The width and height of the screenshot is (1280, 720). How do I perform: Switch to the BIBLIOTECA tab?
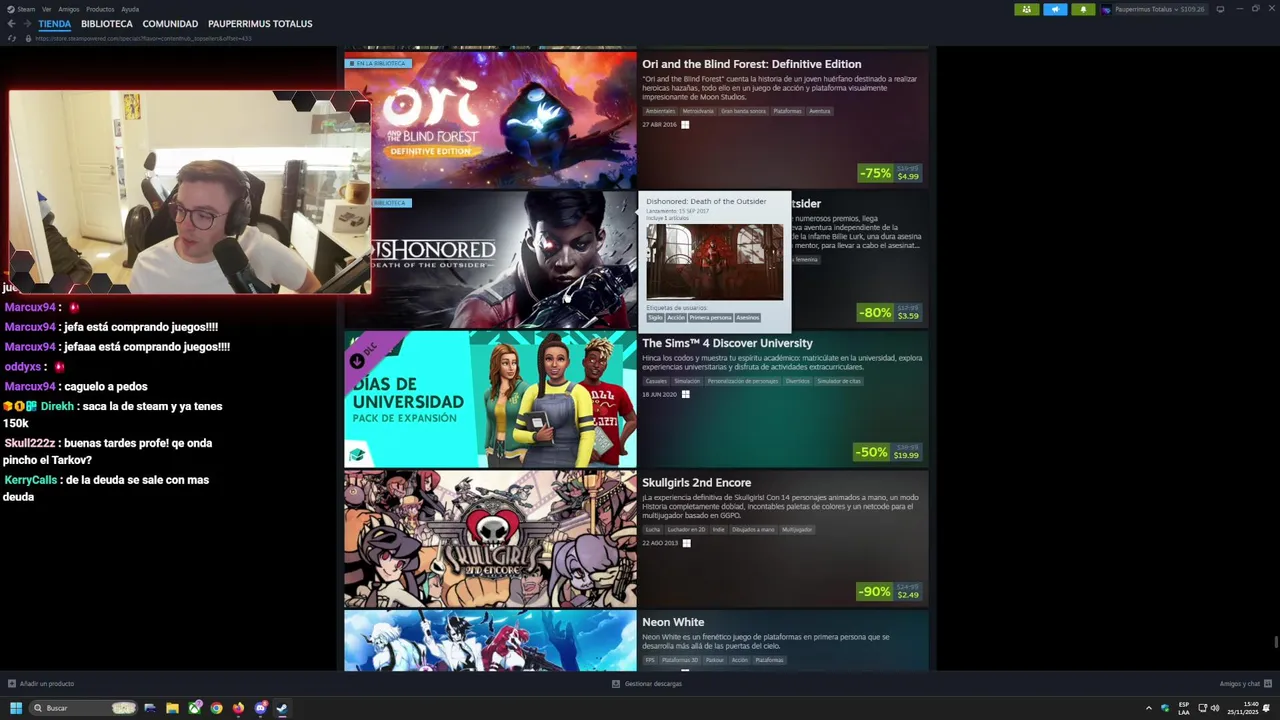click(107, 24)
